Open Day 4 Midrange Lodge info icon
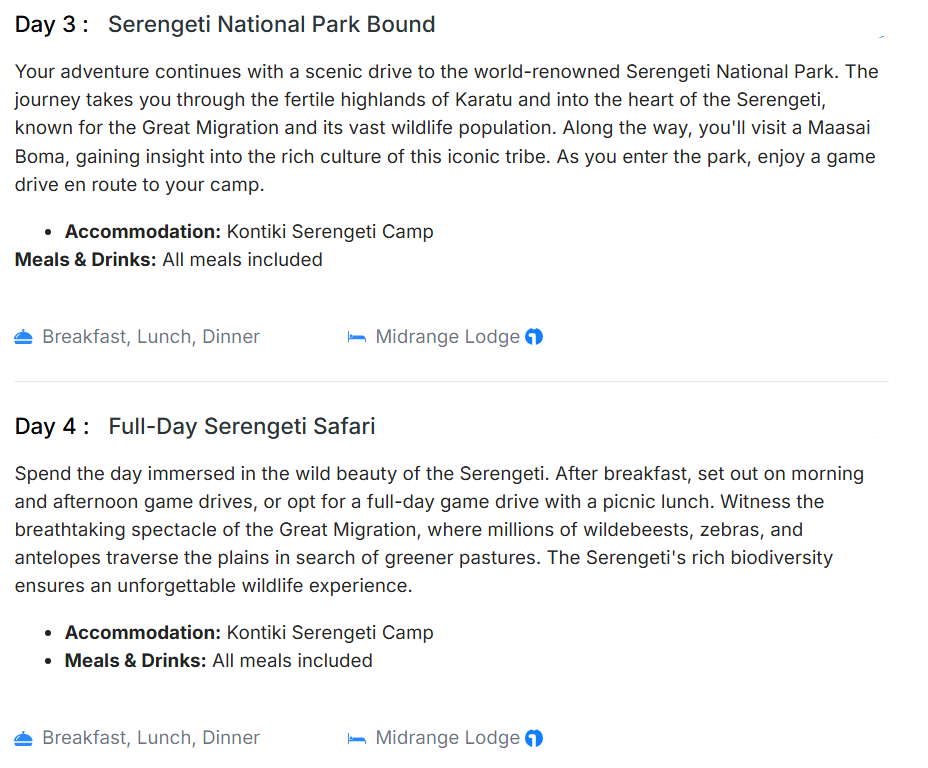This screenshot has height=768, width=928. (534, 738)
